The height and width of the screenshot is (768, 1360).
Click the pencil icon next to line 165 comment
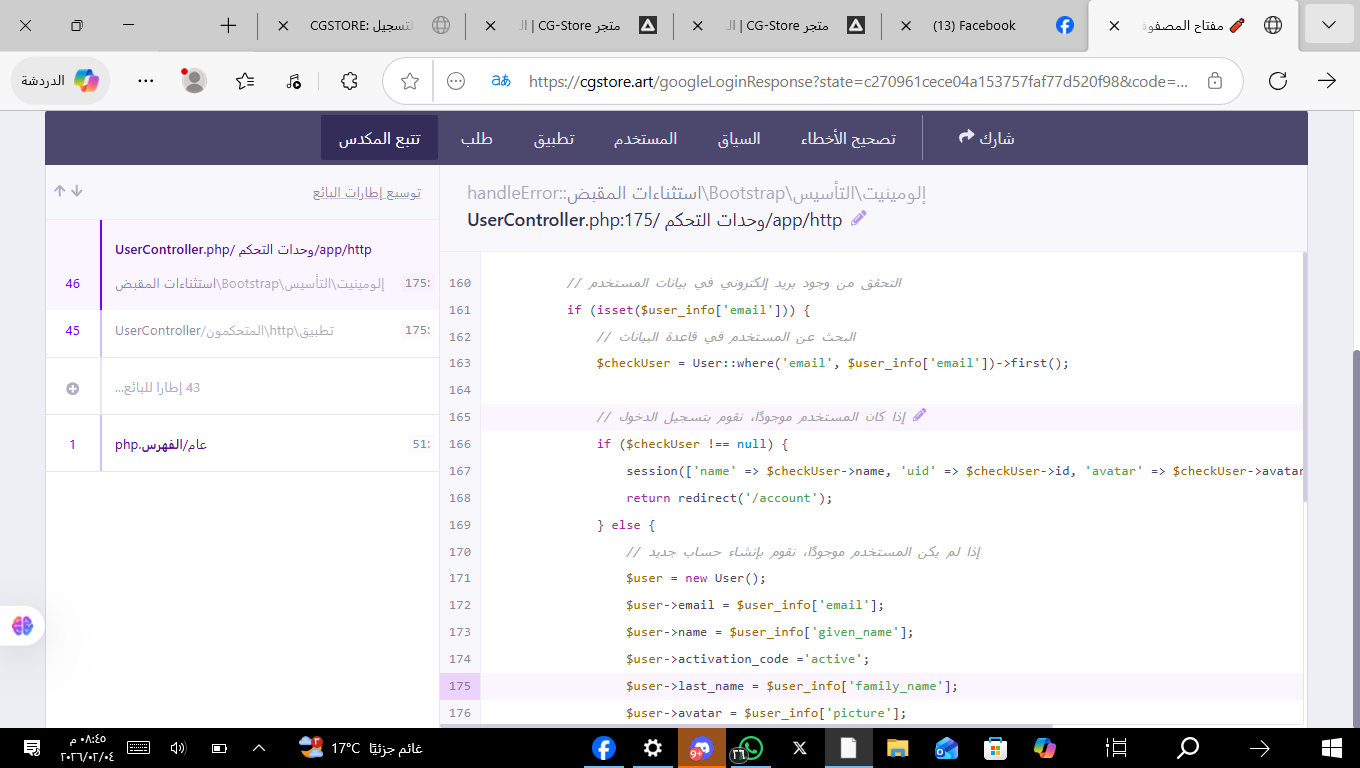pyautogui.click(x=919, y=414)
